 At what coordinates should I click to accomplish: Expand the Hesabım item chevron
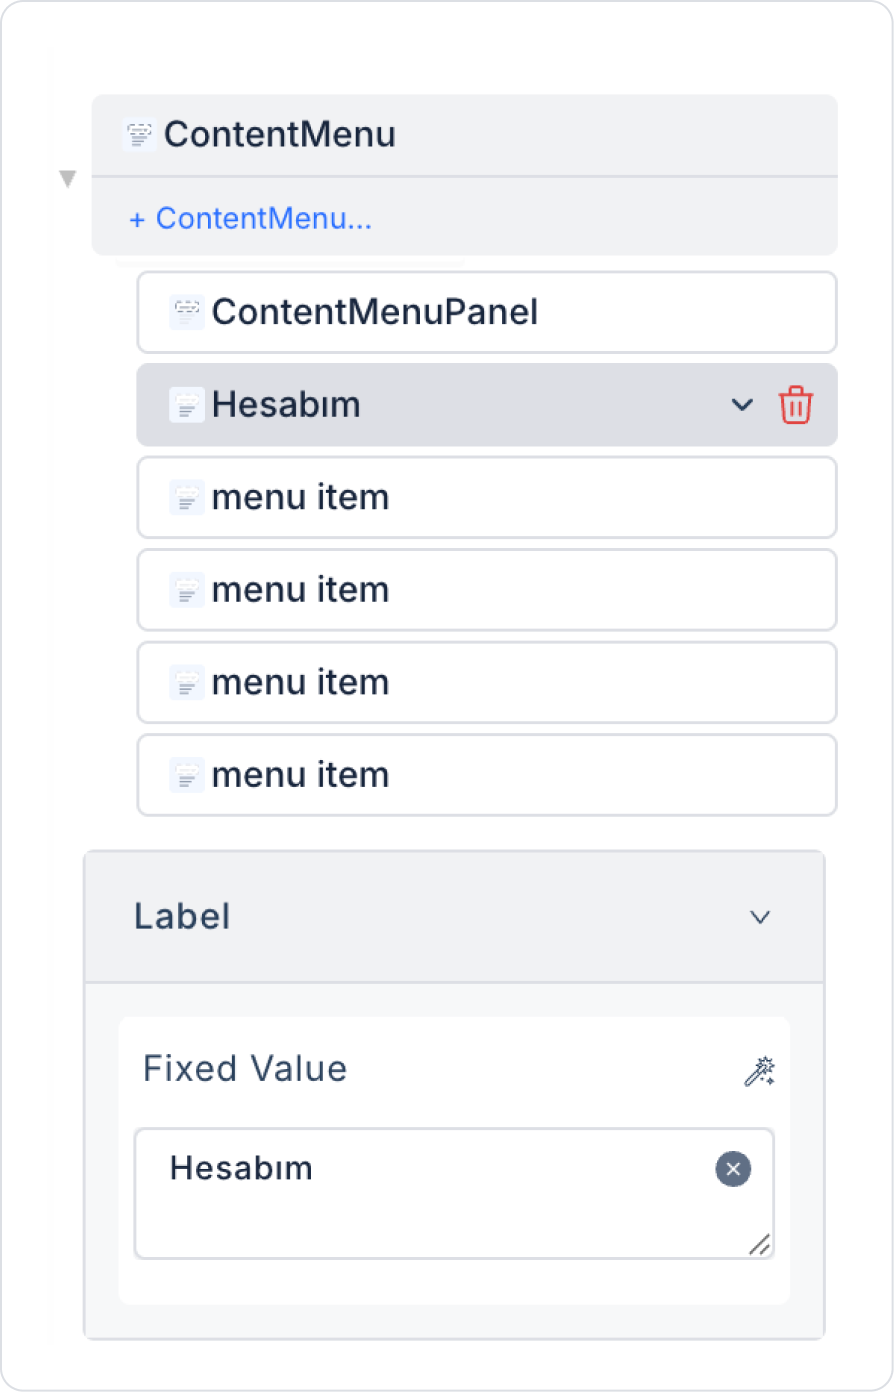click(x=742, y=405)
